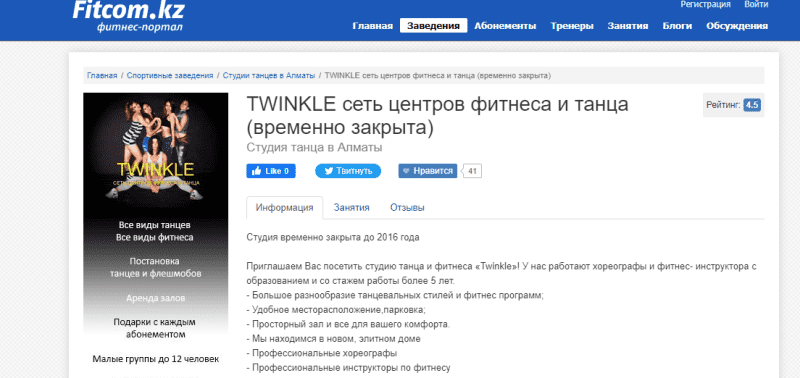Screen dimensions: 800x378
Task: Click the Нравится heart button
Action: click(x=428, y=171)
